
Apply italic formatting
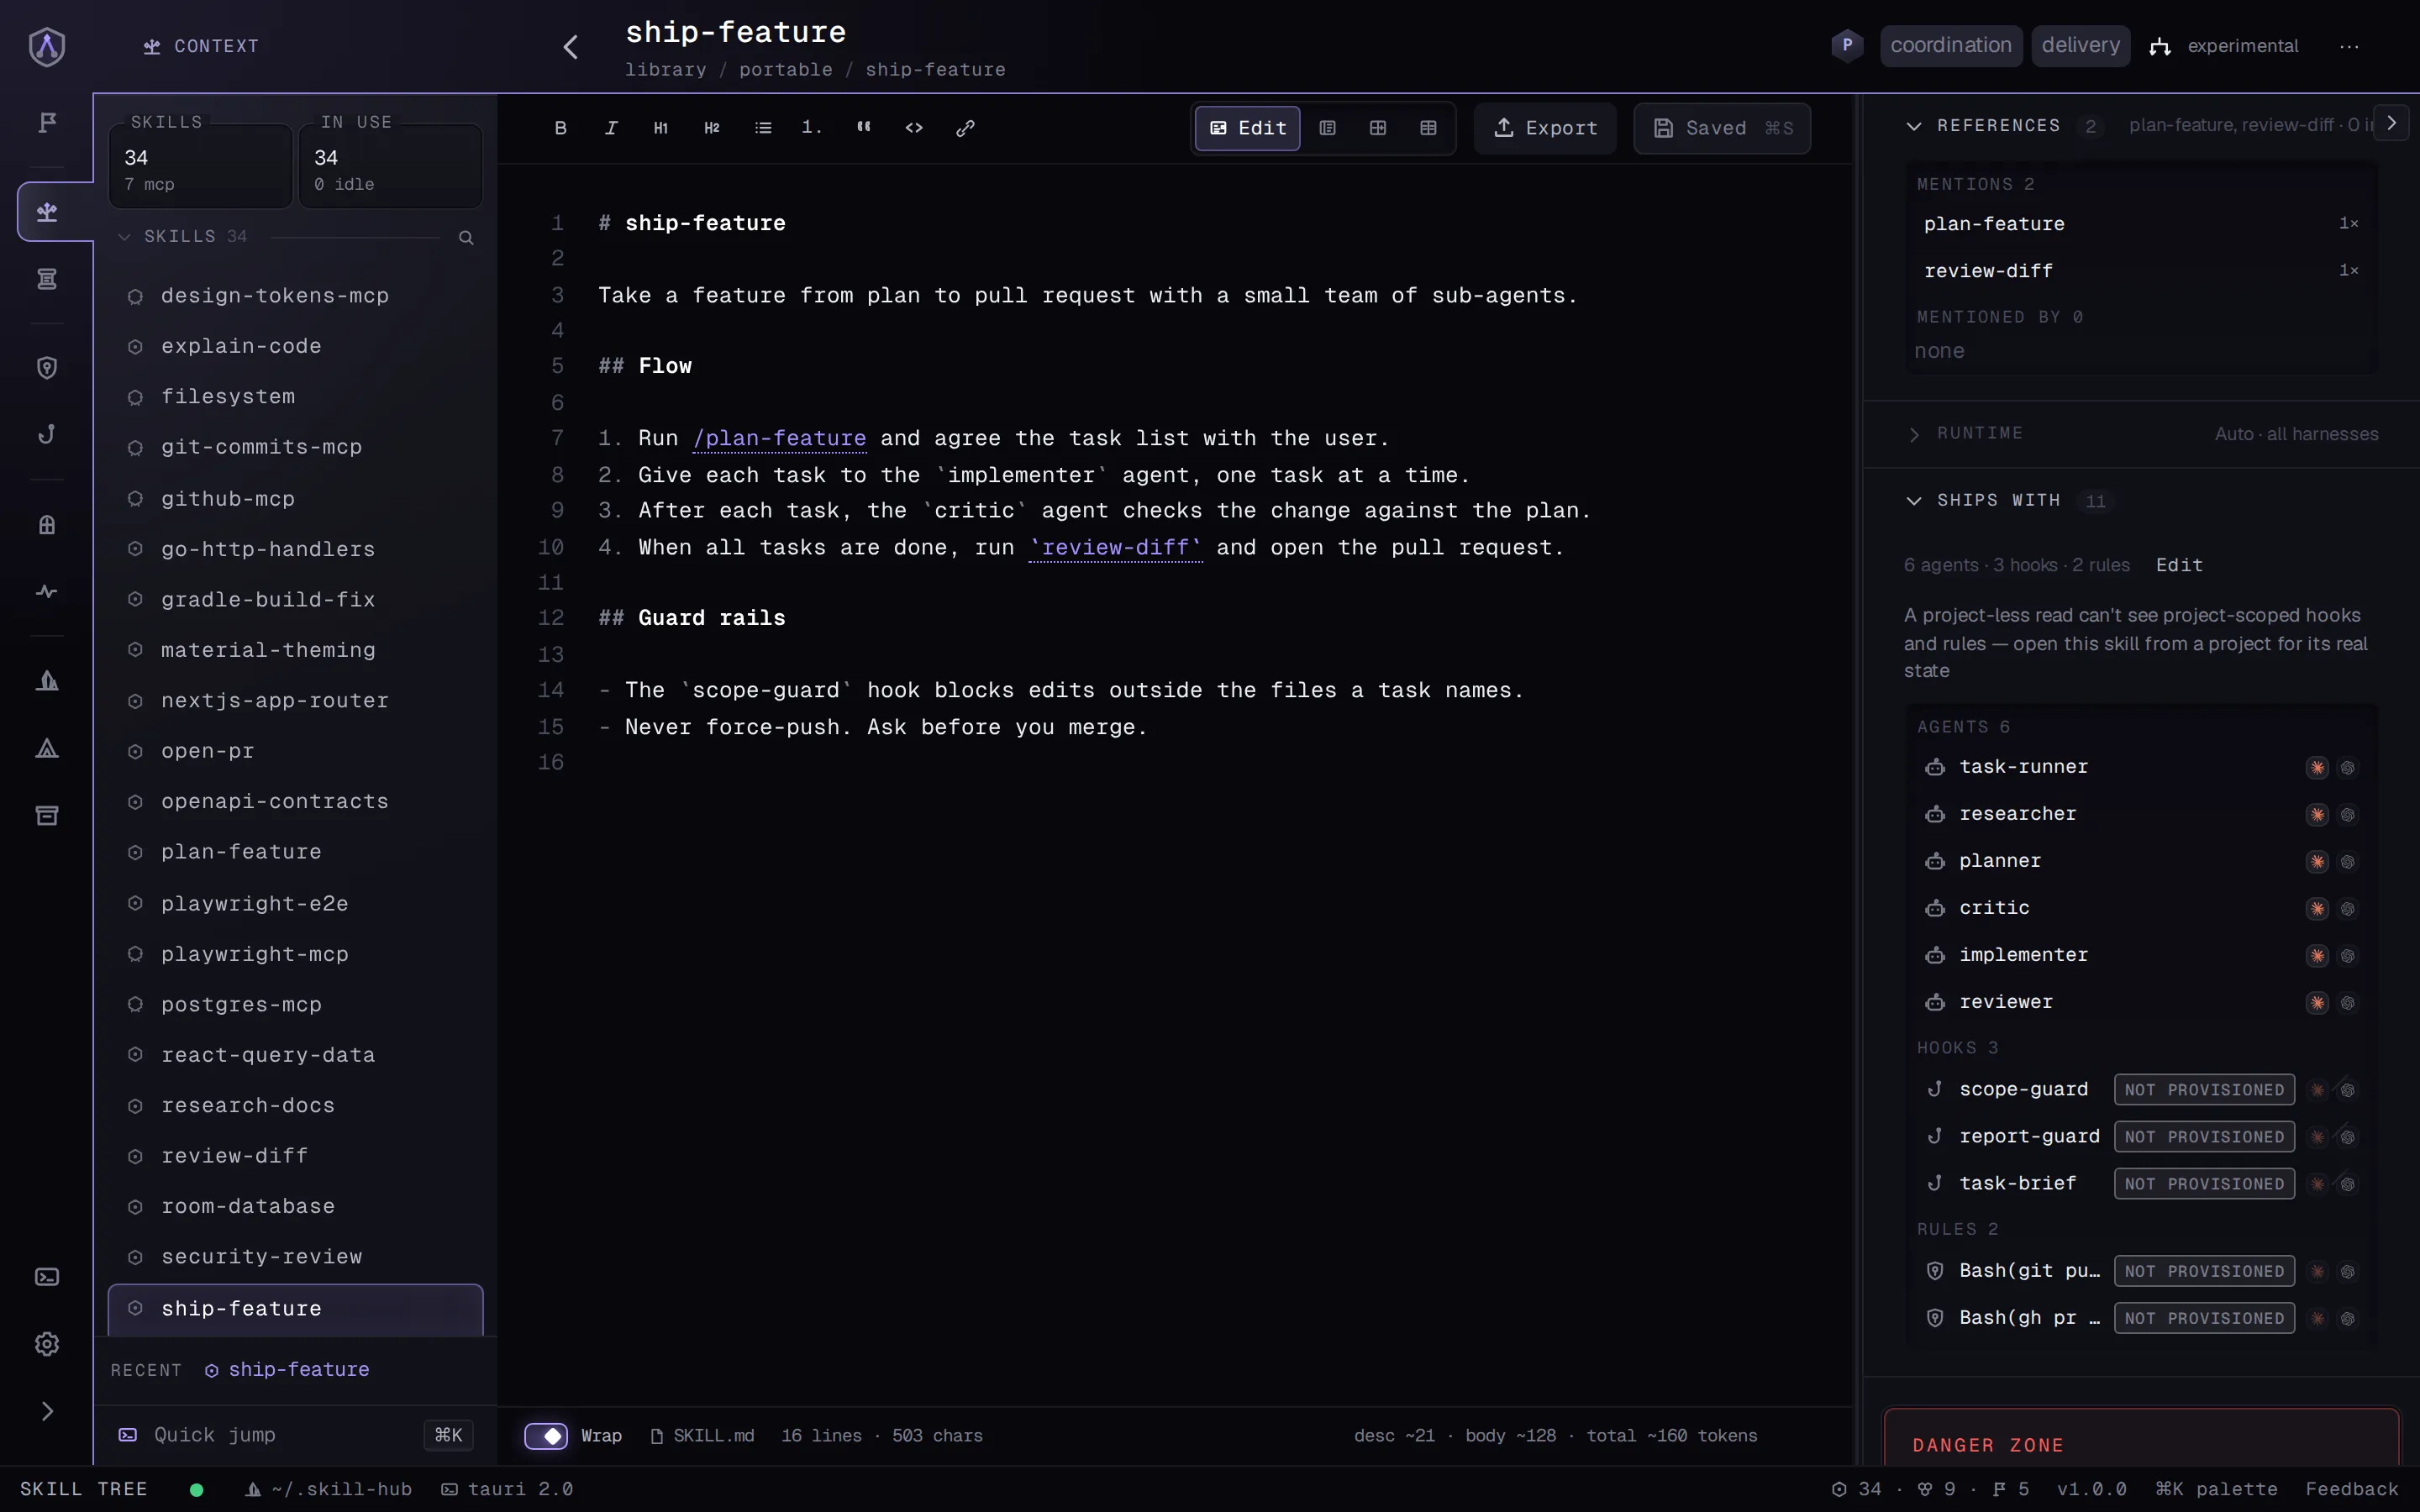611,128
